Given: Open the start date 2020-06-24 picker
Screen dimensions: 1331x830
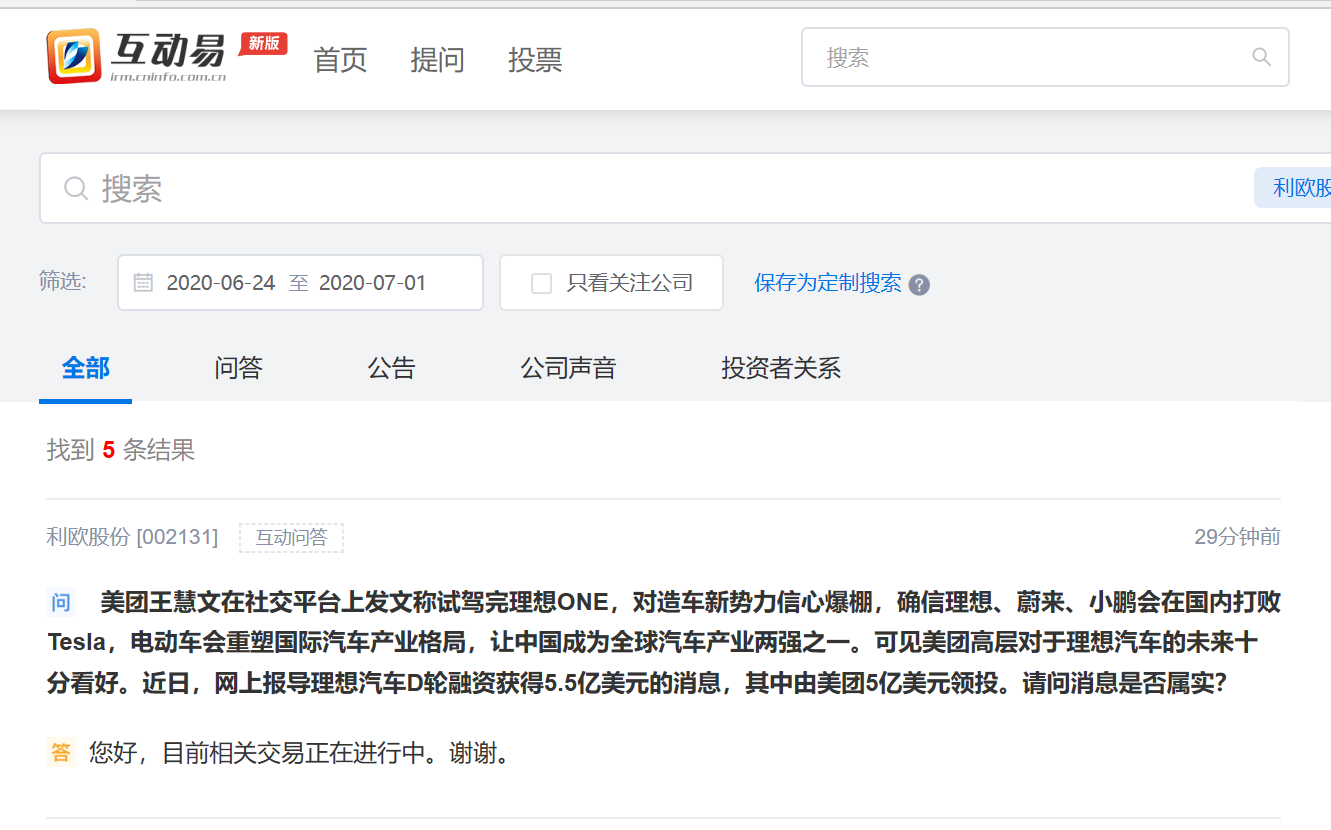Looking at the screenshot, I should [x=220, y=283].
